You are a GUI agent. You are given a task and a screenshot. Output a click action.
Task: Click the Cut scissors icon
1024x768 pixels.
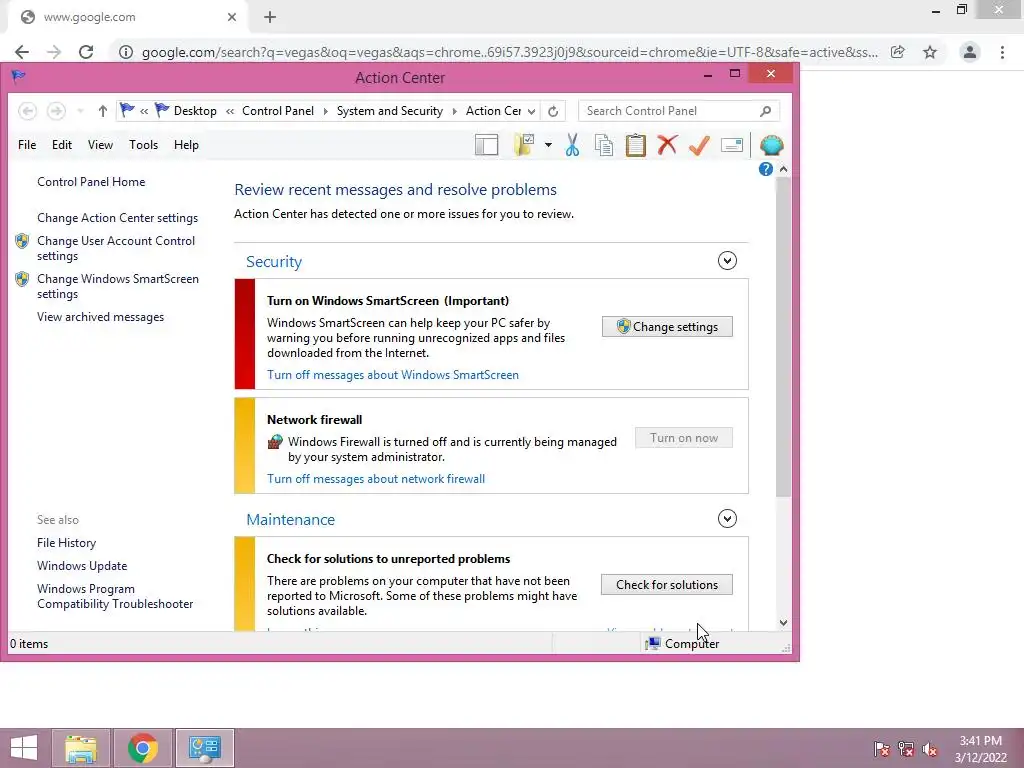572,145
